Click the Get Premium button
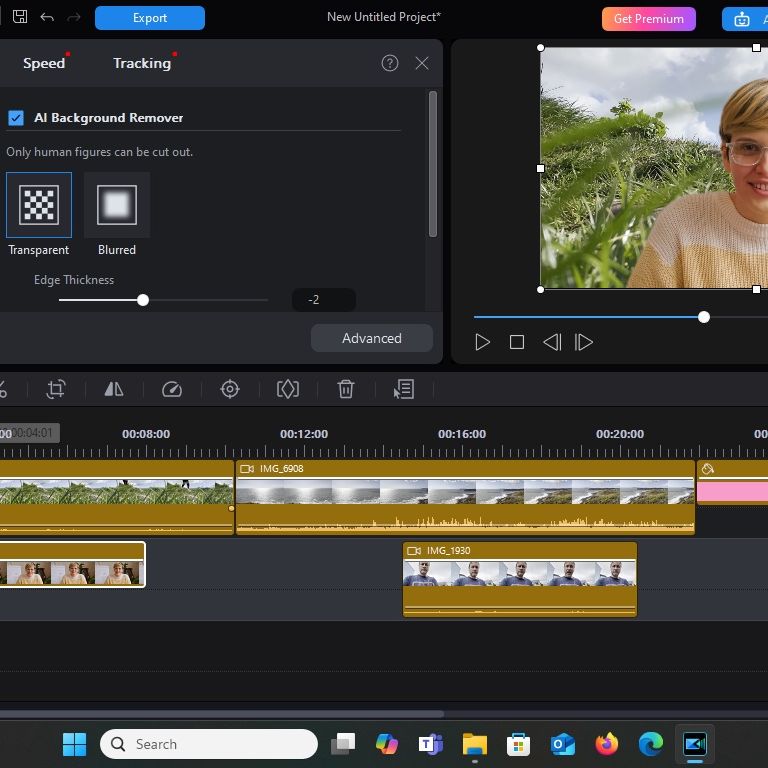The image size is (768, 768). (x=648, y=19)
